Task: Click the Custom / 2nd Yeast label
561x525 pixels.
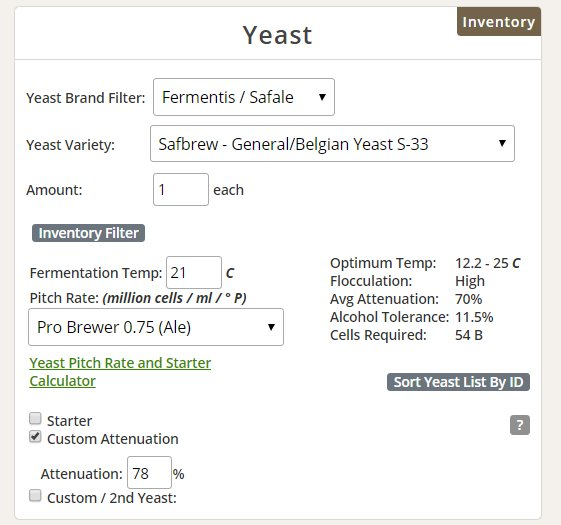Action: pyautogui.click(x=112, y=498)
